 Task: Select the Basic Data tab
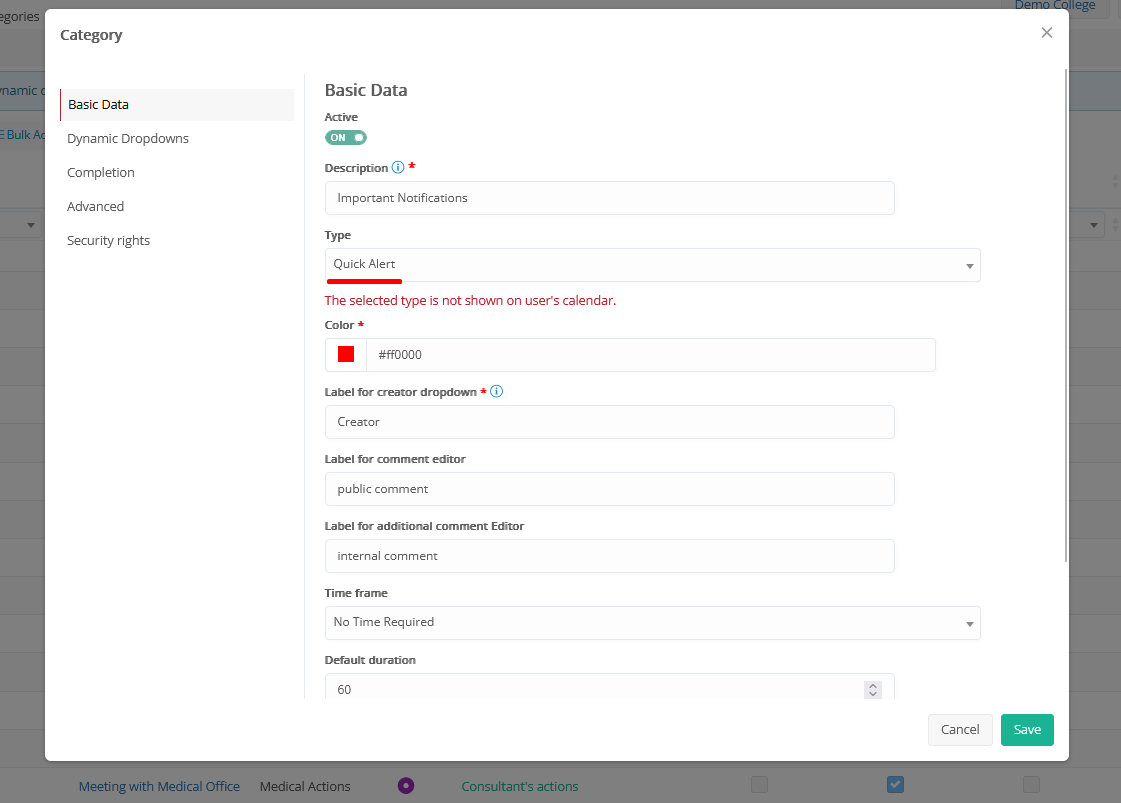[98, 105]
